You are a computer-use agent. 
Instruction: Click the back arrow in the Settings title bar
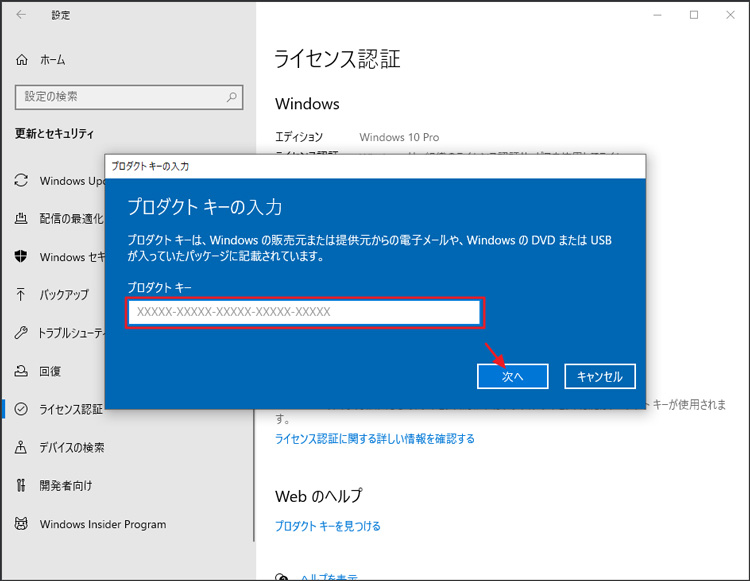21,15
